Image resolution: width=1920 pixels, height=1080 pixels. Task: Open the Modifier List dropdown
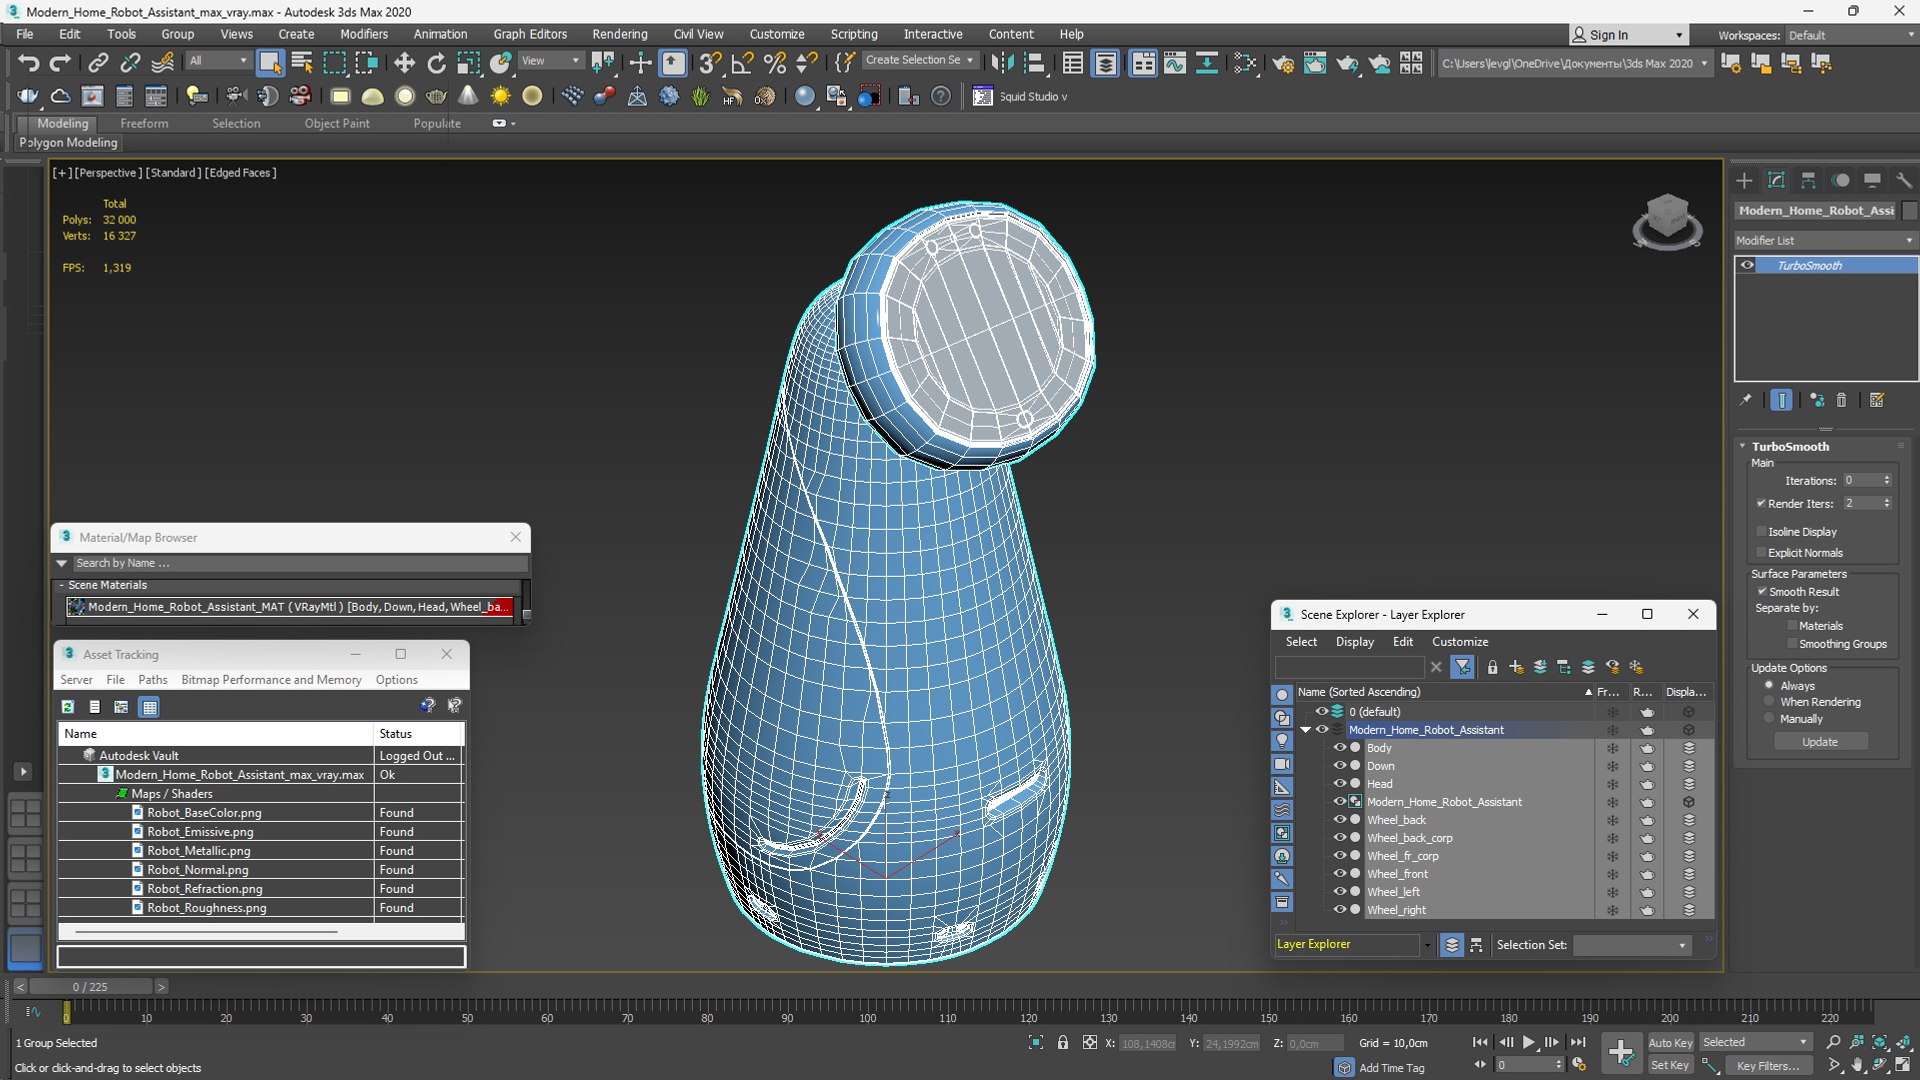(1824, 240)
